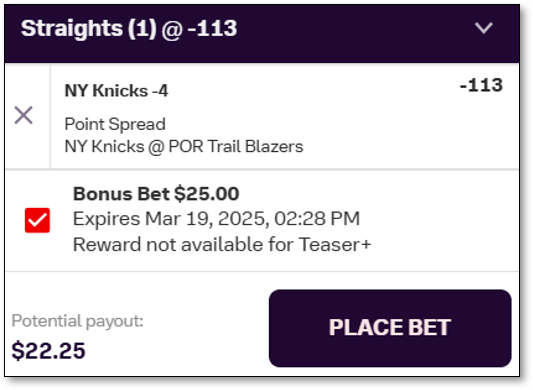
Task: Click the PLACE BET button
Action: click(390, 328)
